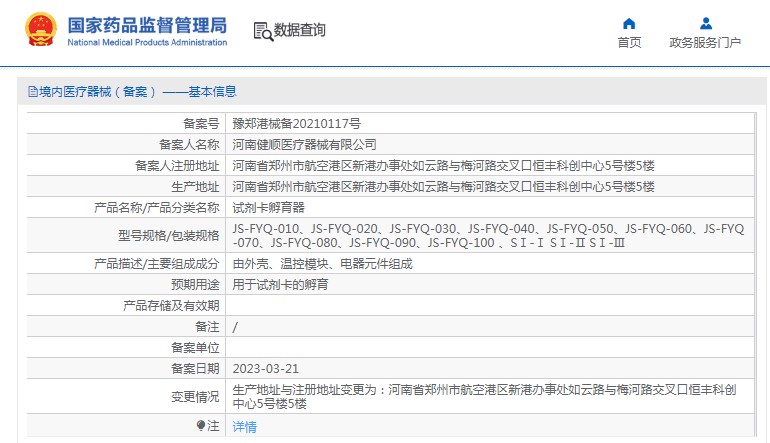Viewport: 770px width, 443px height.
Task: Click the 生产地址 address value
Action: tap(443, 187)
